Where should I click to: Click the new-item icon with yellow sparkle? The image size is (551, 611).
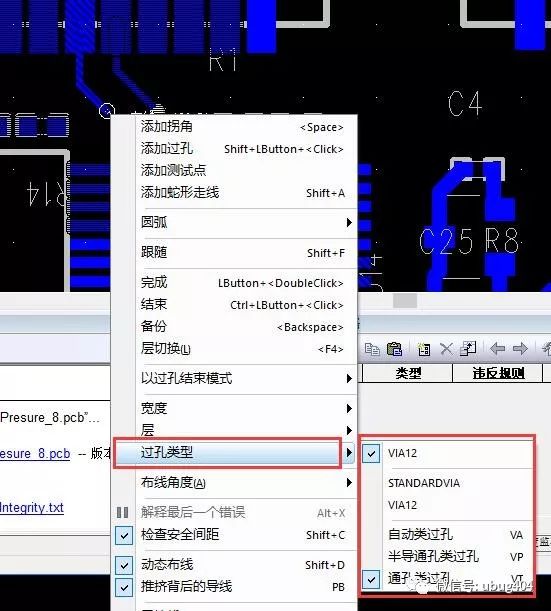click(x=423, y=349)
